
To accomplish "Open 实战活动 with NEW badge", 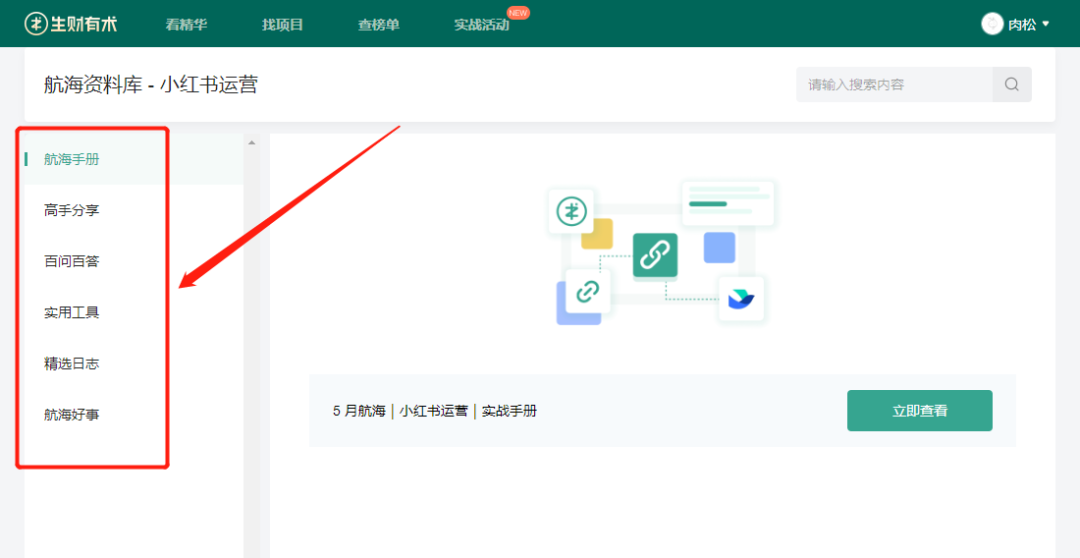I will point(482,25).
